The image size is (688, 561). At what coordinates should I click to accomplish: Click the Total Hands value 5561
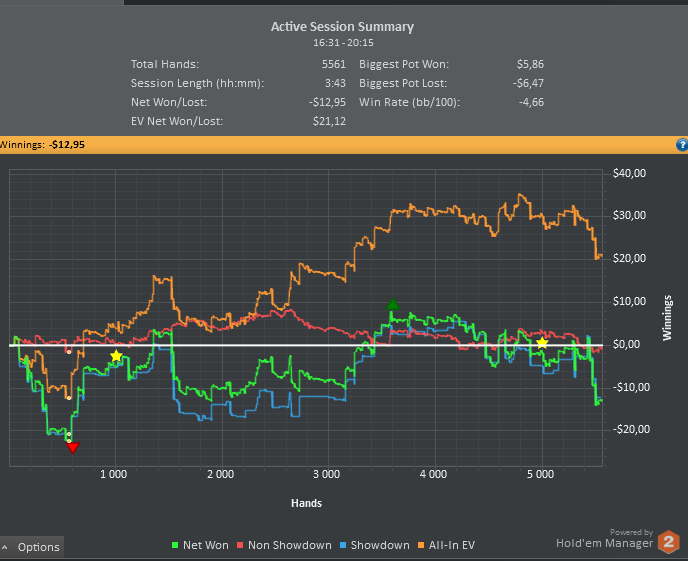click(x=331, y=64)
